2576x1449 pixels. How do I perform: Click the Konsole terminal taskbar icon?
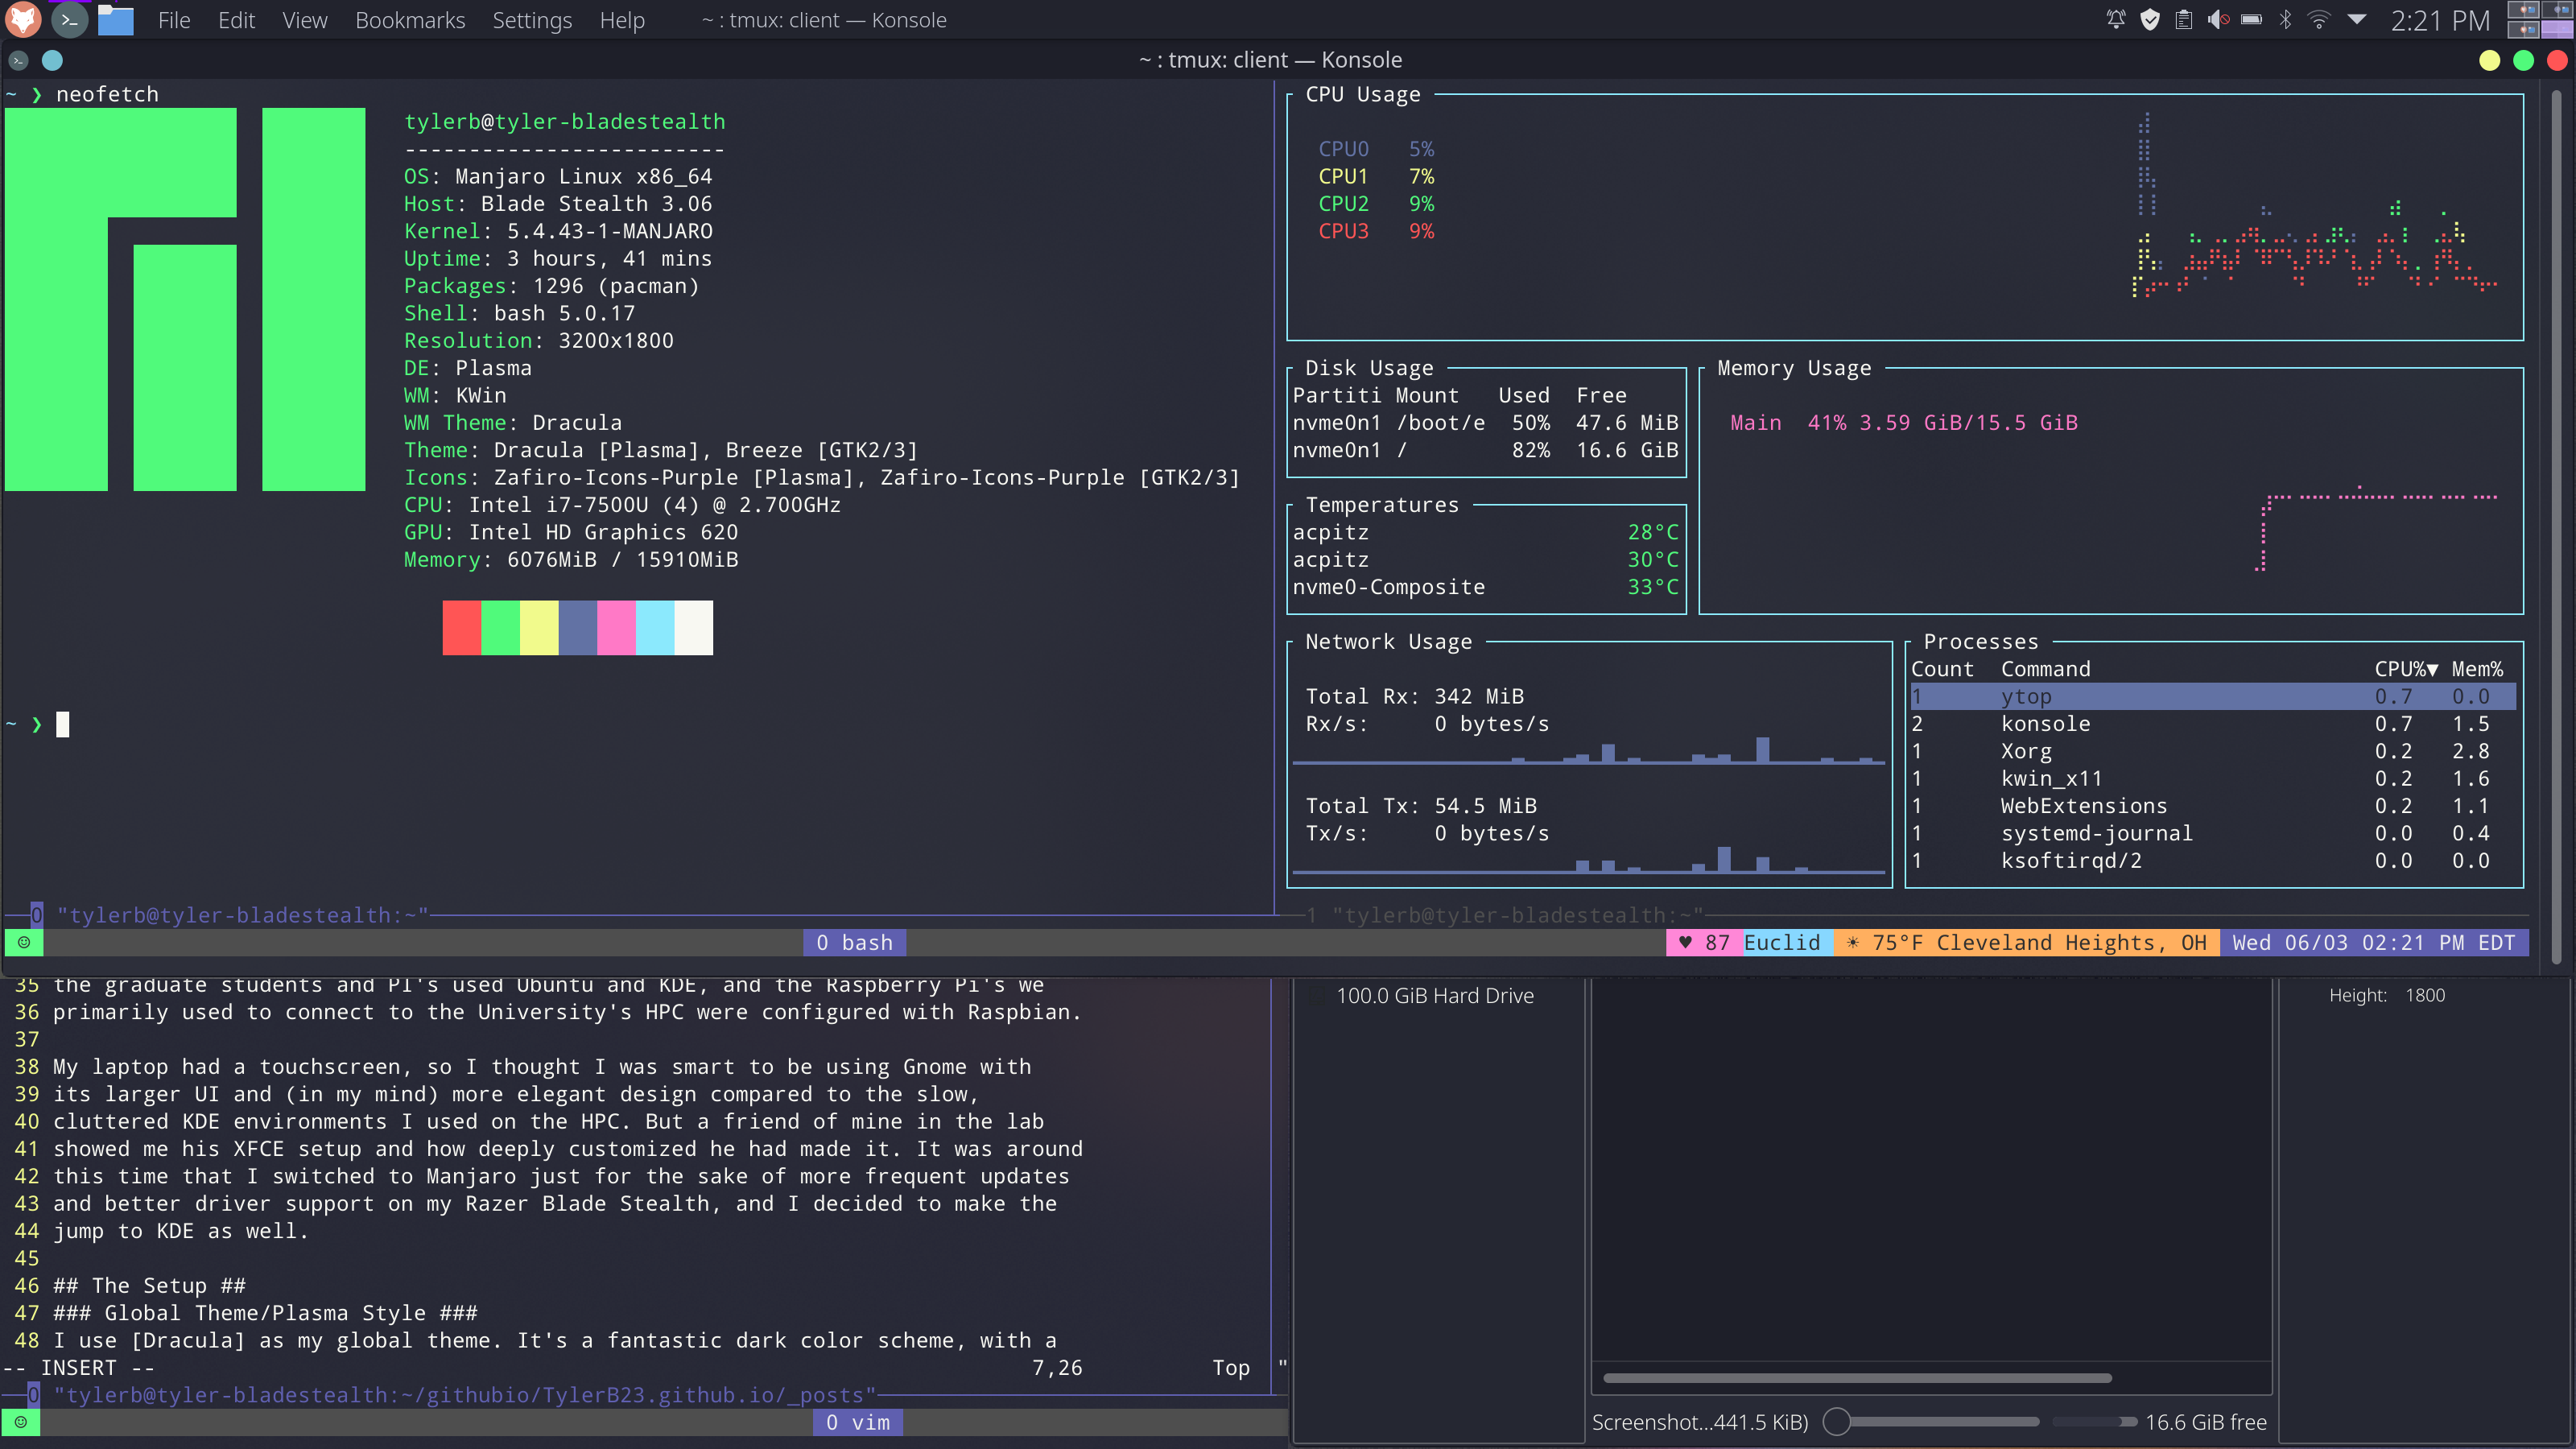(x=69, y=19)
